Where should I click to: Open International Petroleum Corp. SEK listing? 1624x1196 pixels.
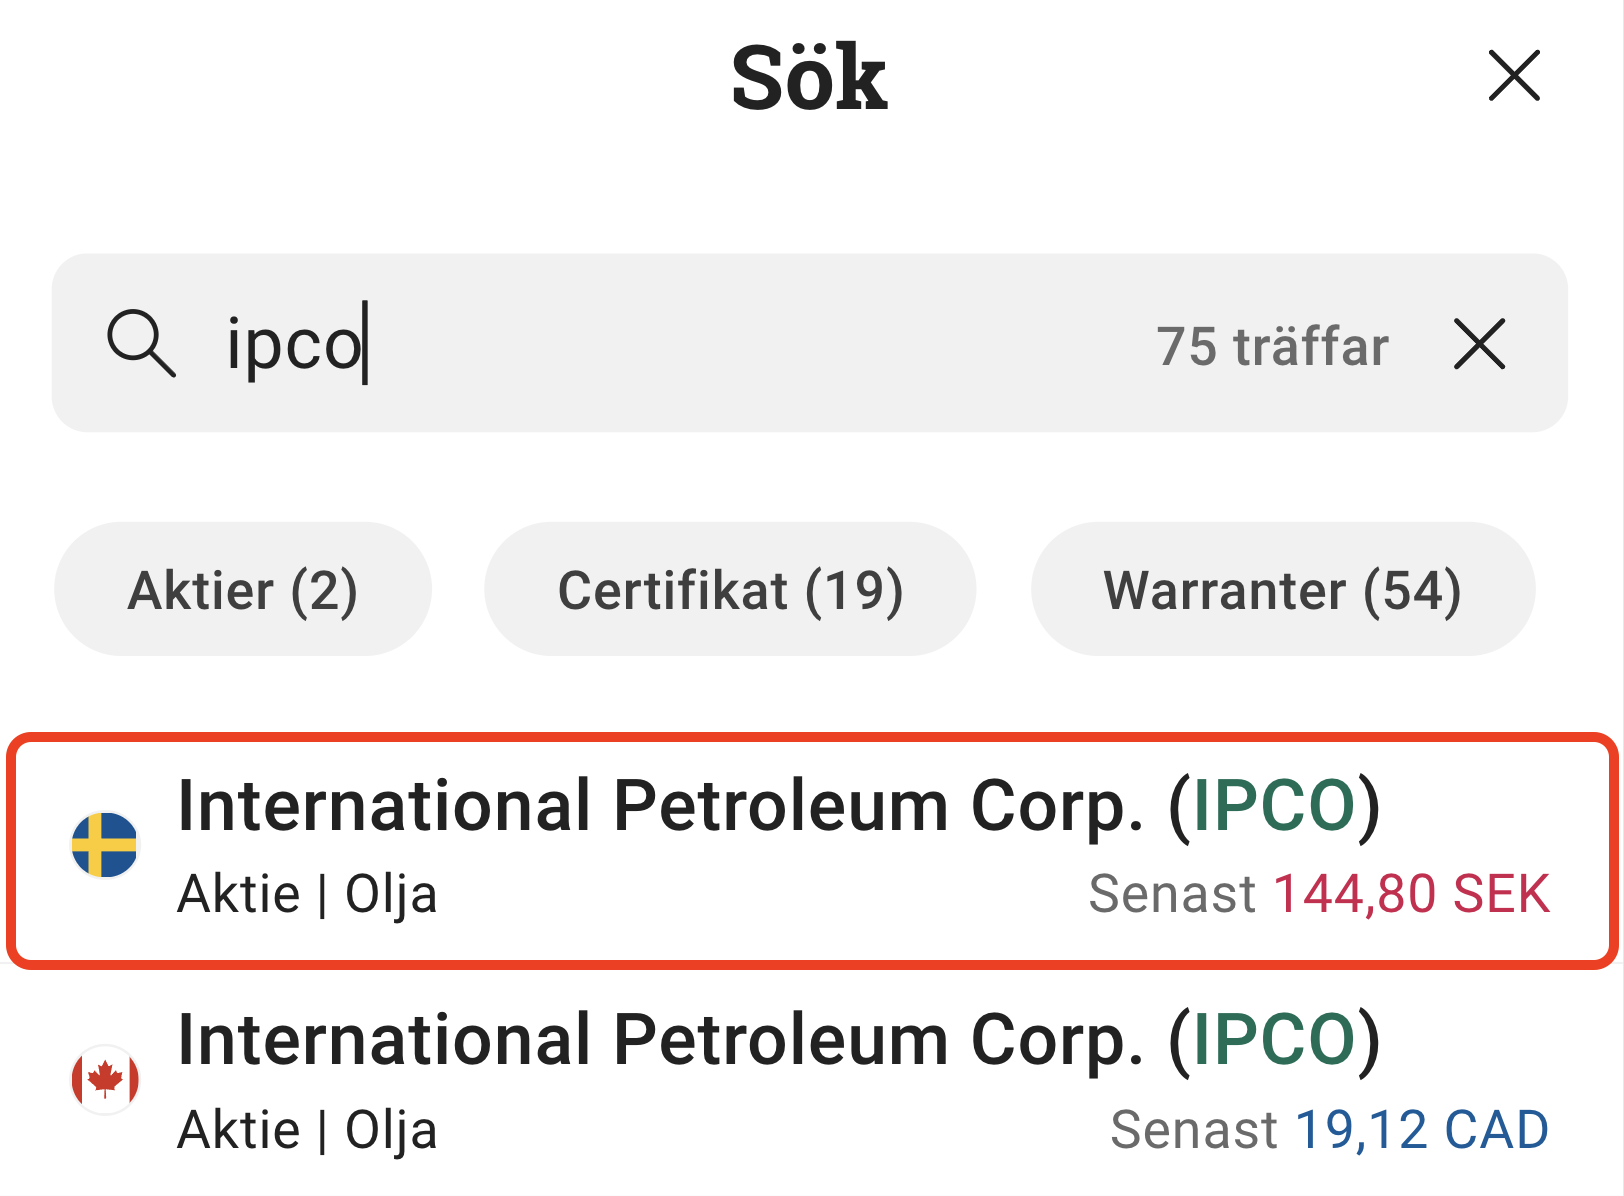click(x=660, y=806)
